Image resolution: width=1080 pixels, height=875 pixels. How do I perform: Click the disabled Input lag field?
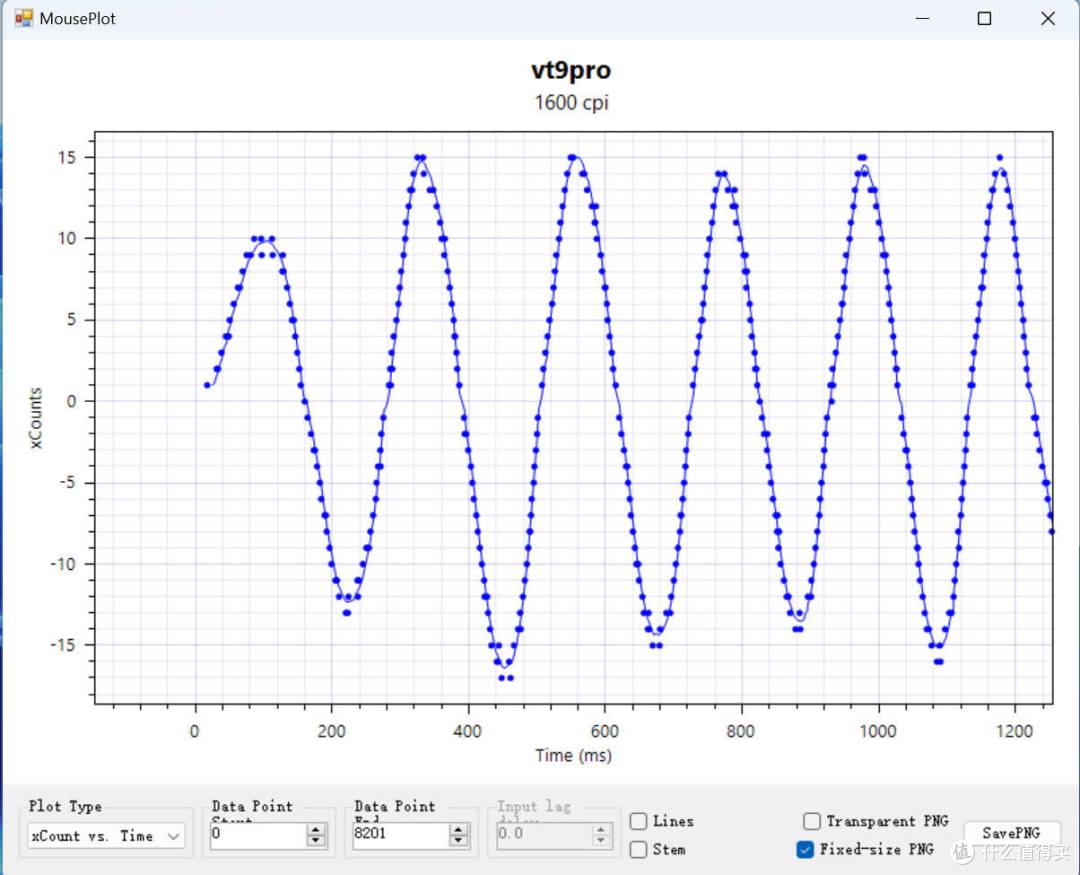tap(544, 835)
